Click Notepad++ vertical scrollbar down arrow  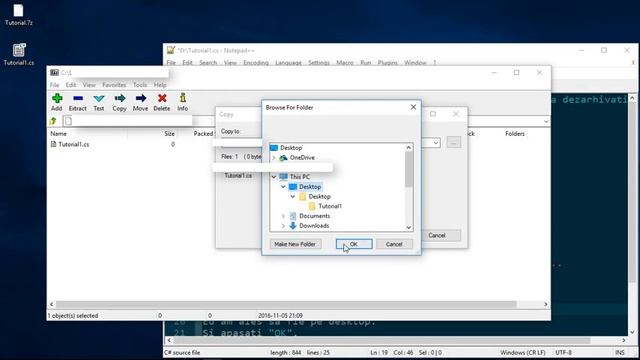[632, 332]
